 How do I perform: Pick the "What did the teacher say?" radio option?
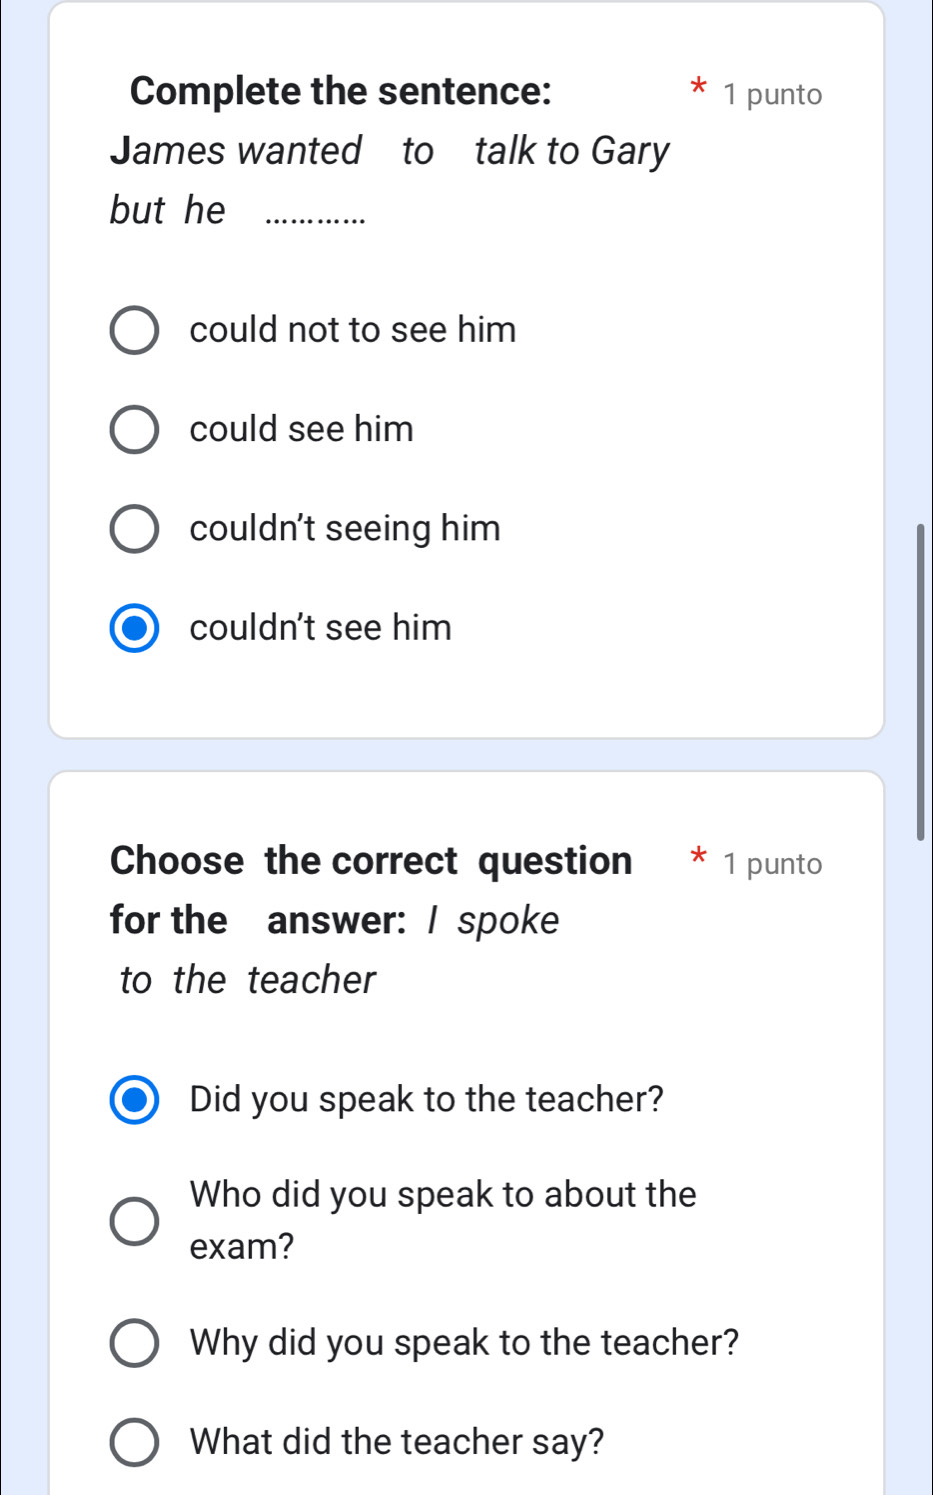click(x=134, y=1442)
